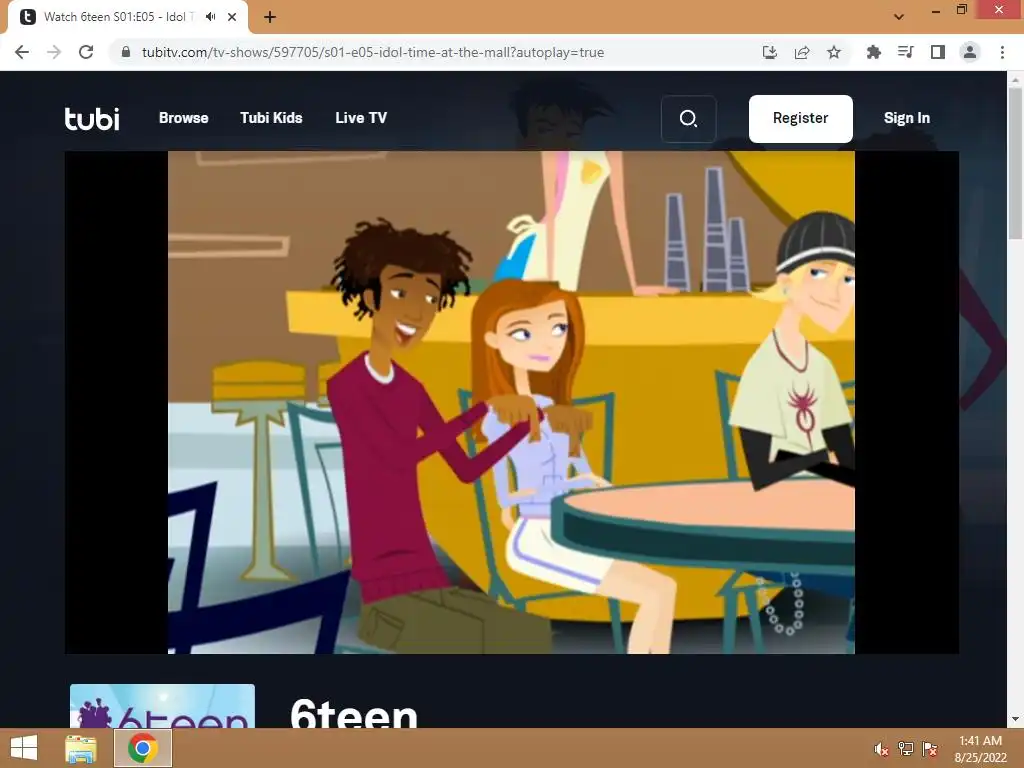Bookmark this page with star
The image size is (1024, 768).
pos(834,52)
